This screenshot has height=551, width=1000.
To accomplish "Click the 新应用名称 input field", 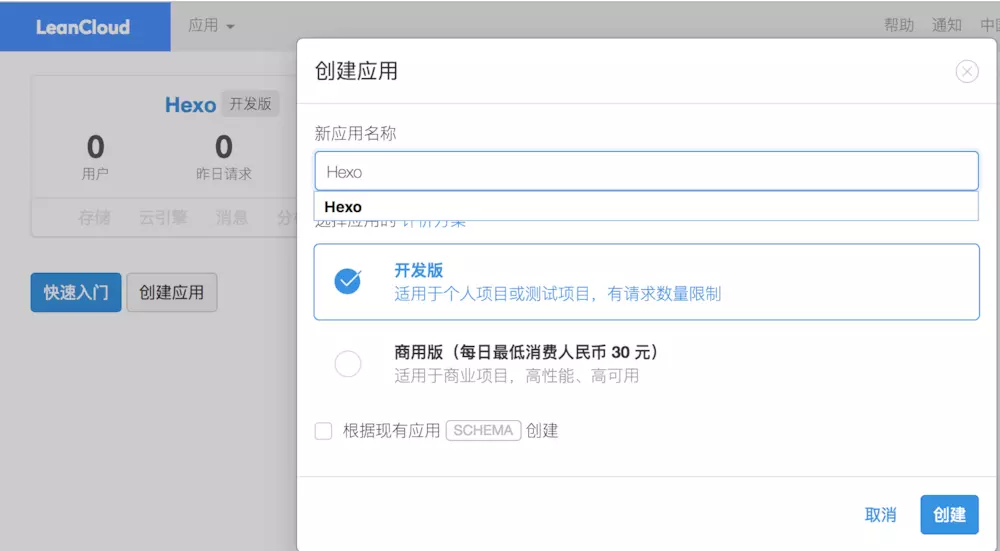I will point(646,171).
